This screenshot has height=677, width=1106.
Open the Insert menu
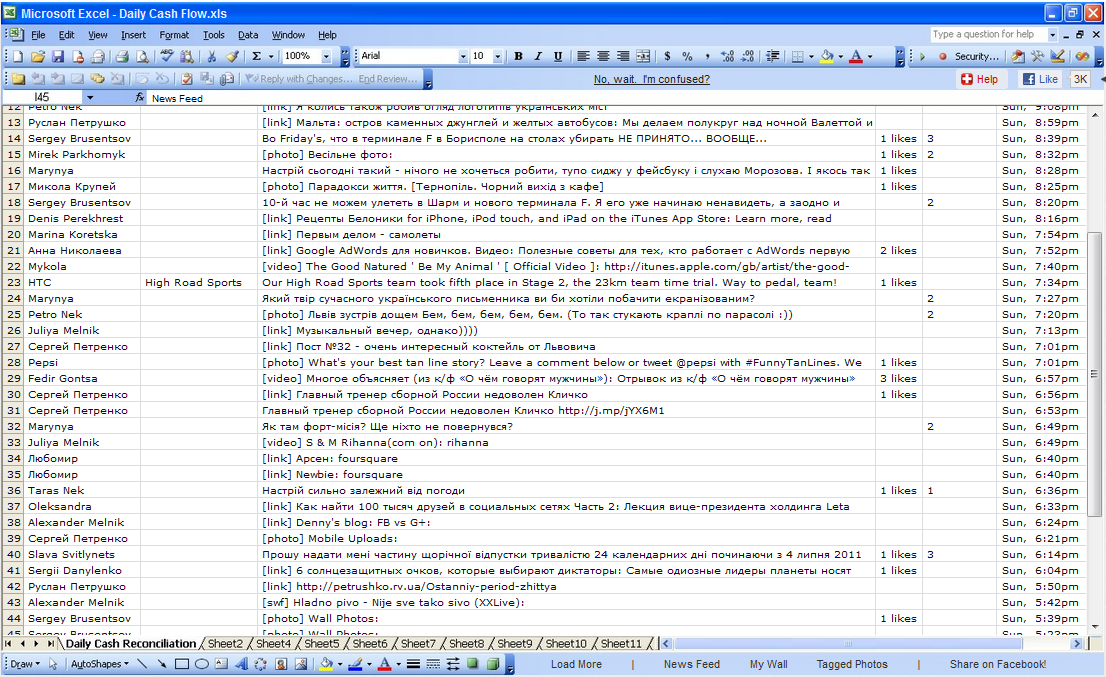(x=133, y=35)
